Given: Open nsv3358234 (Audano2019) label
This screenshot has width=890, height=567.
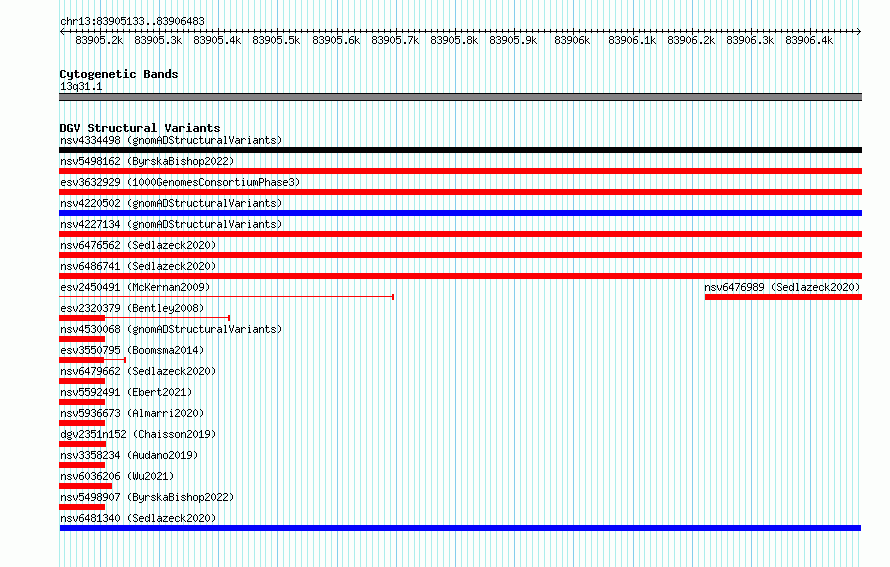Looking at the screenshot, I should point(129,455).
